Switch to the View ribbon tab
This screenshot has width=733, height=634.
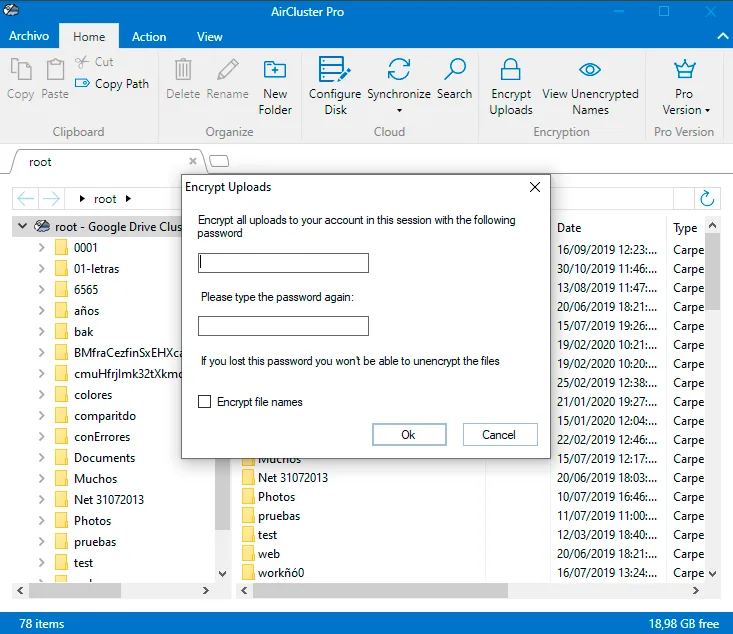[x=209, y=36]
